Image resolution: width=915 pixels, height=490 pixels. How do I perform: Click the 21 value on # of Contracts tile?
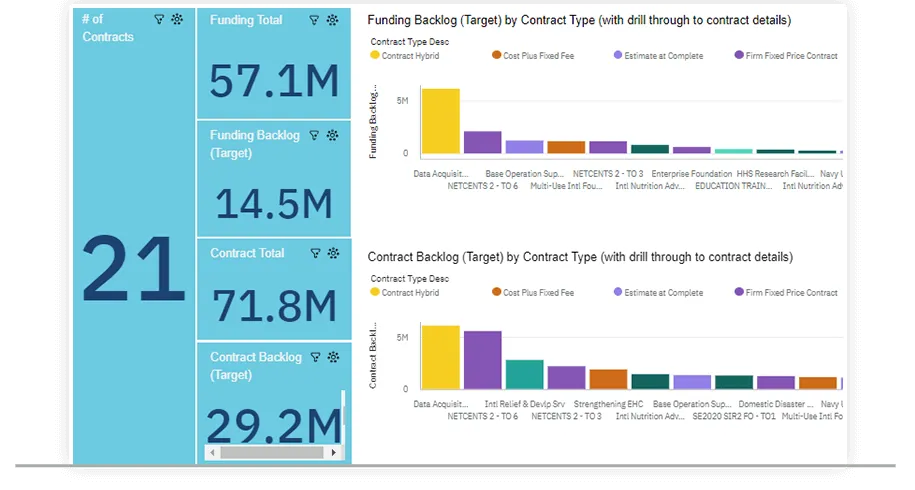tap(134, 269)
